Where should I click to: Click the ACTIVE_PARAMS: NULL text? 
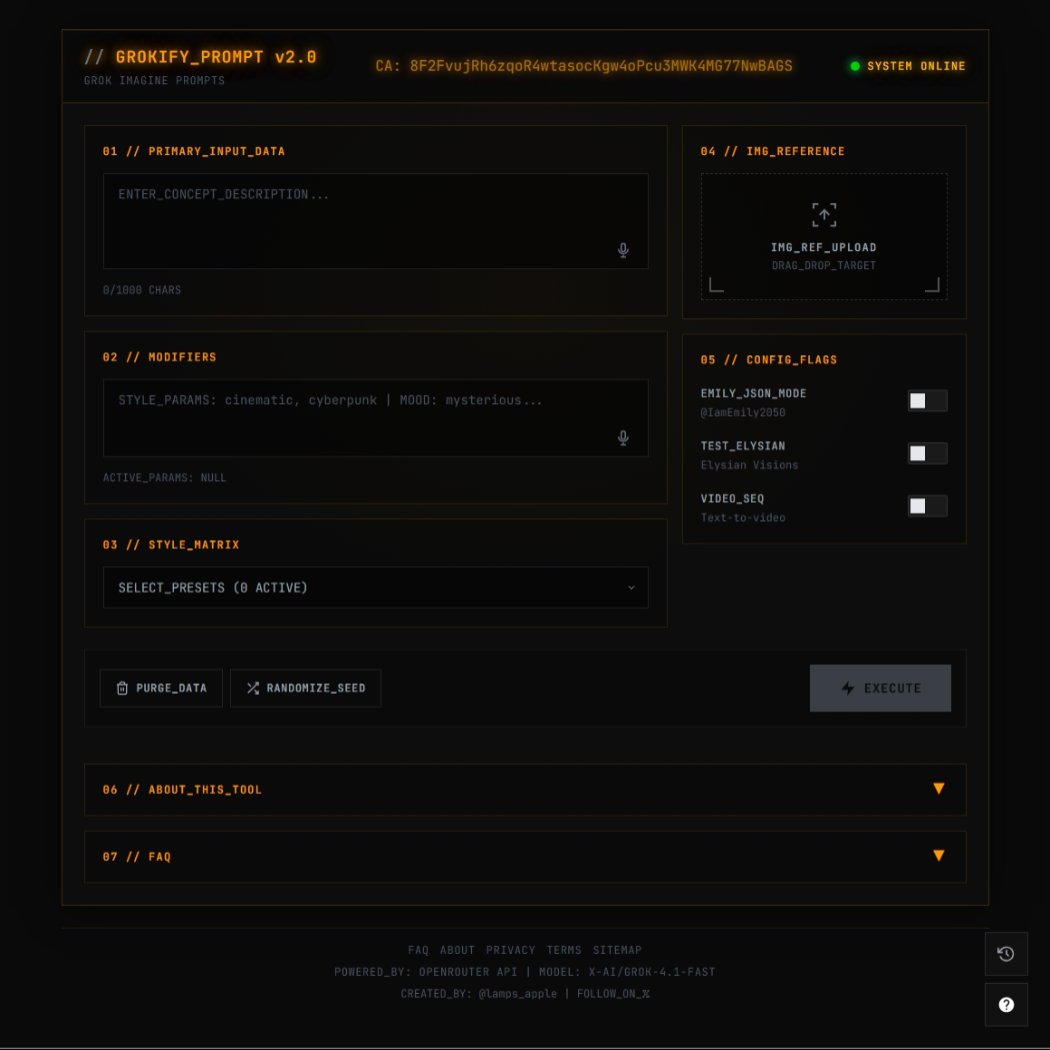coord(164,477)
